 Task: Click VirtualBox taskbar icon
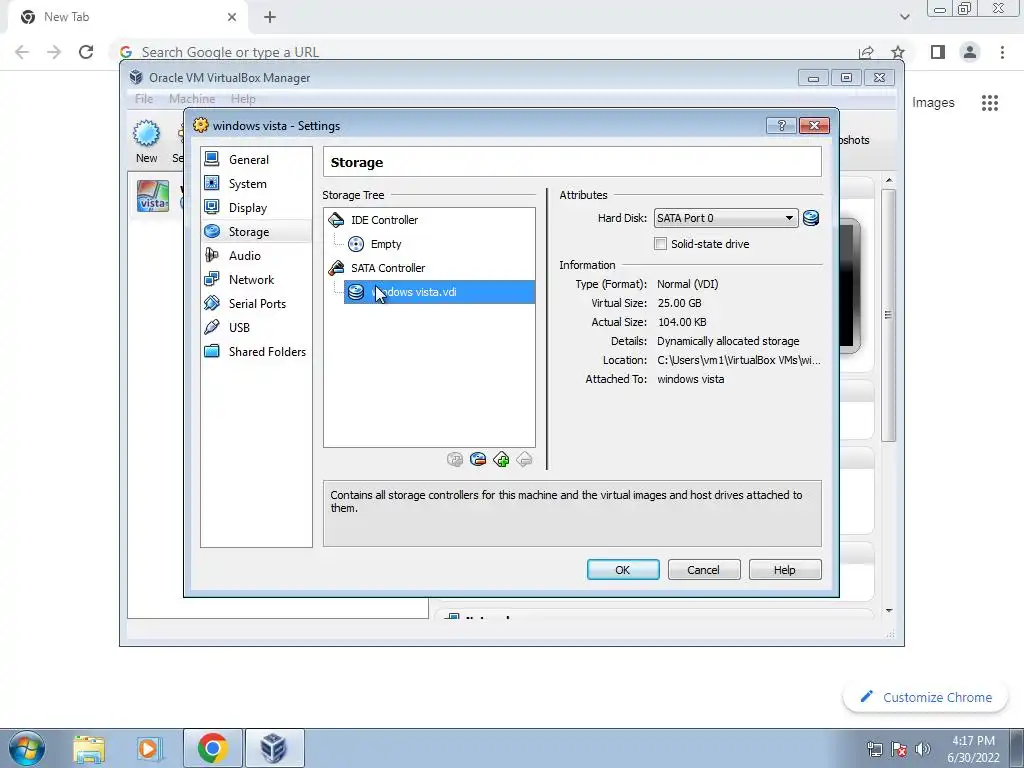(x=274, y=748)
